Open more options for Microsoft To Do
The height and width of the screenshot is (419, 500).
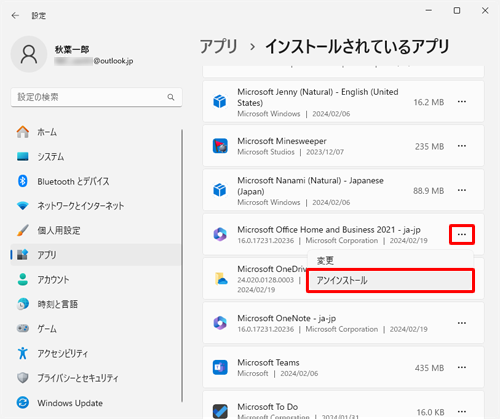pos(462,412)
